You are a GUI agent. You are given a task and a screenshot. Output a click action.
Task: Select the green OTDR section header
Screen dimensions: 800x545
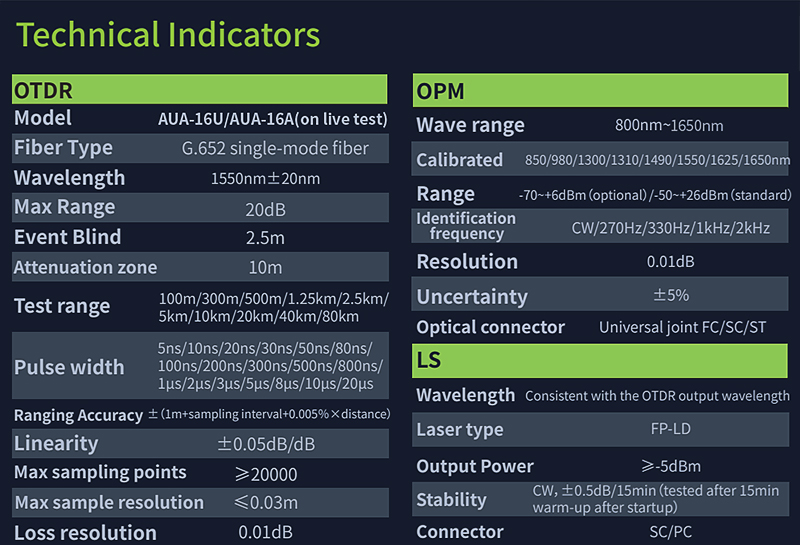click(x=199, y=90)
